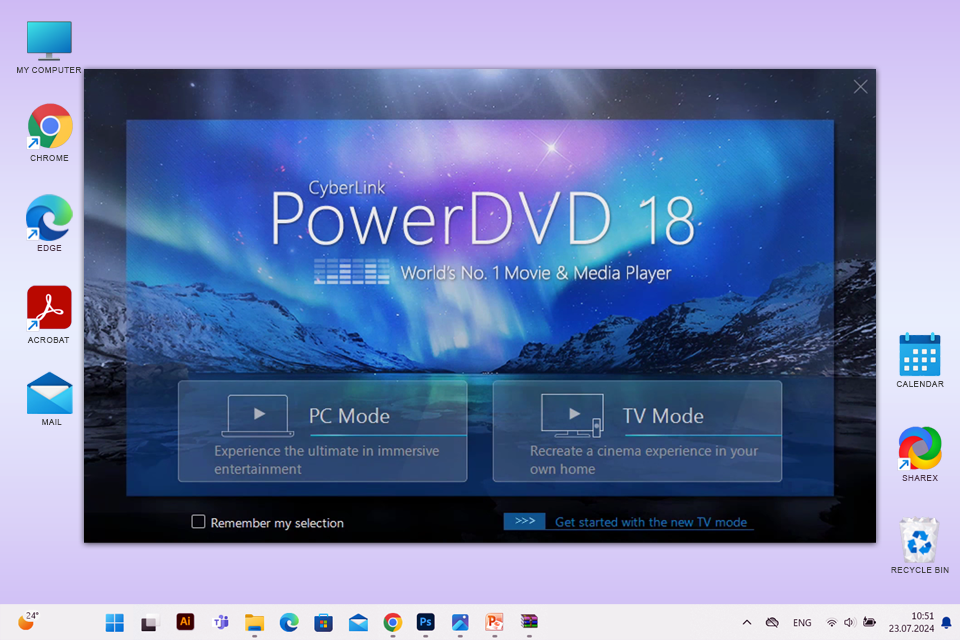Check battery status tray icon
Image resolution: width=960 pixels, height=640 pixels.
(x=869, y=622)
